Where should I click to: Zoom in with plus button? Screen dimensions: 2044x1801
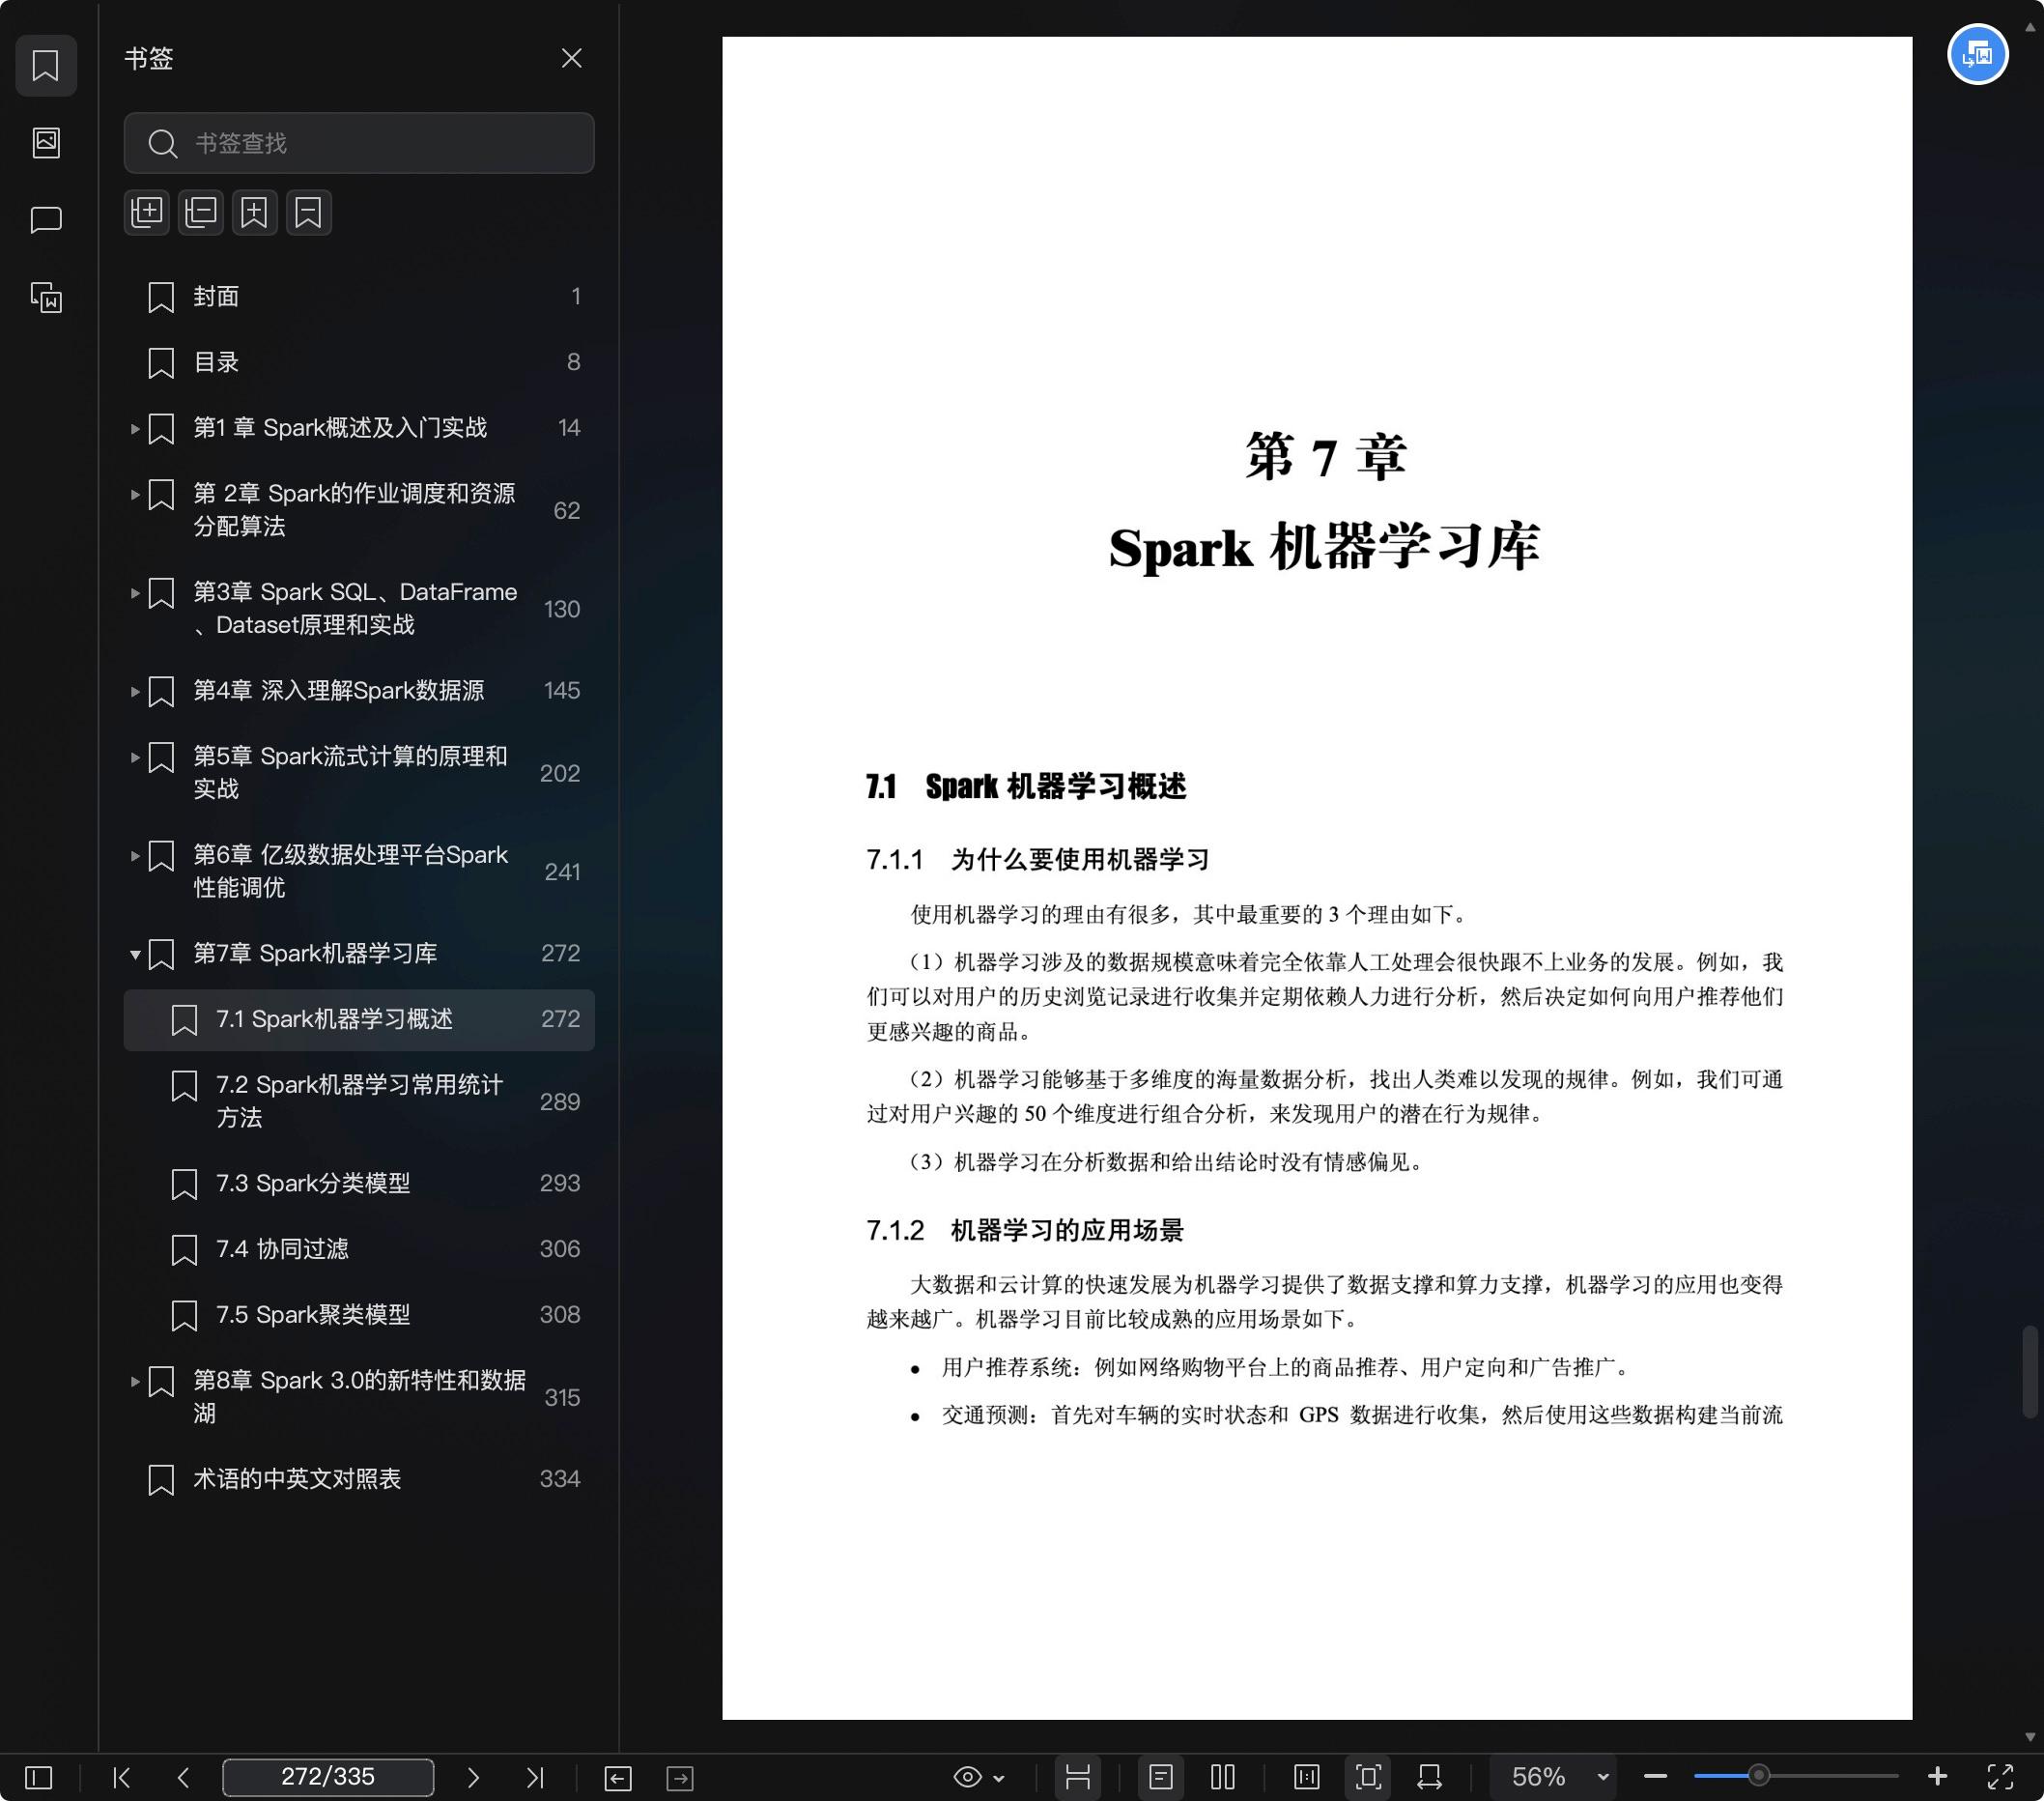tap(1937, 1776)
